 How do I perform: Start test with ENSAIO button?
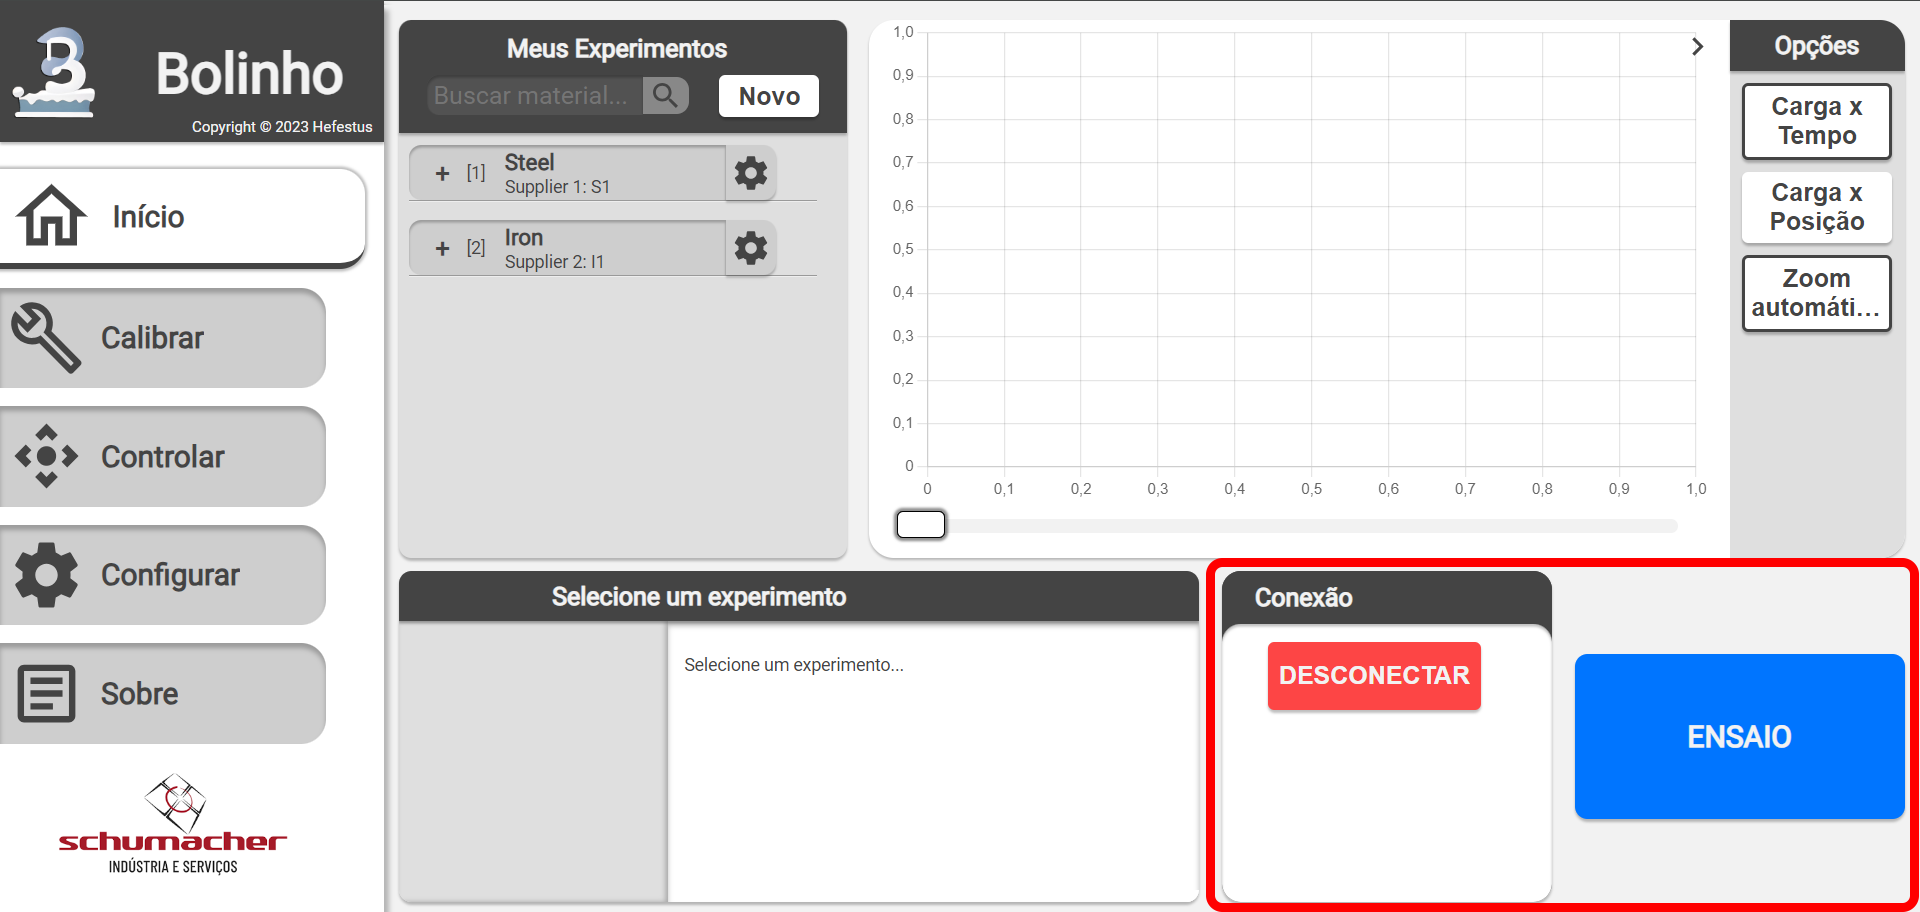pyautogui.click(x=1739, y=737)
